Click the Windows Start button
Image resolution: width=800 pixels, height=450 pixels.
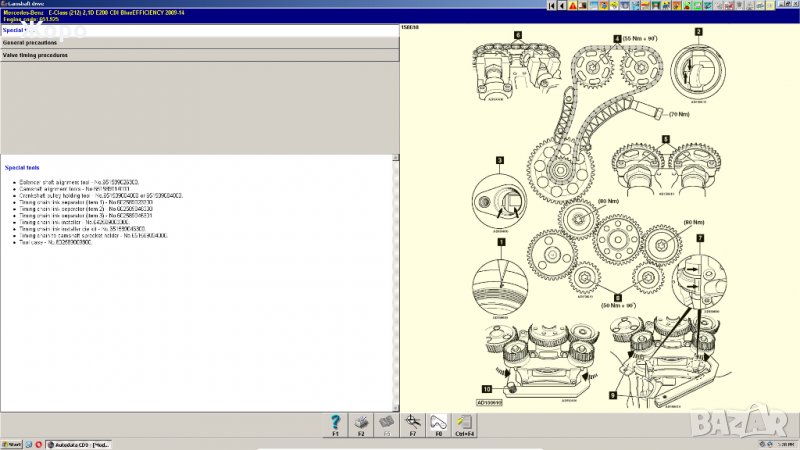tap(12, 443)
